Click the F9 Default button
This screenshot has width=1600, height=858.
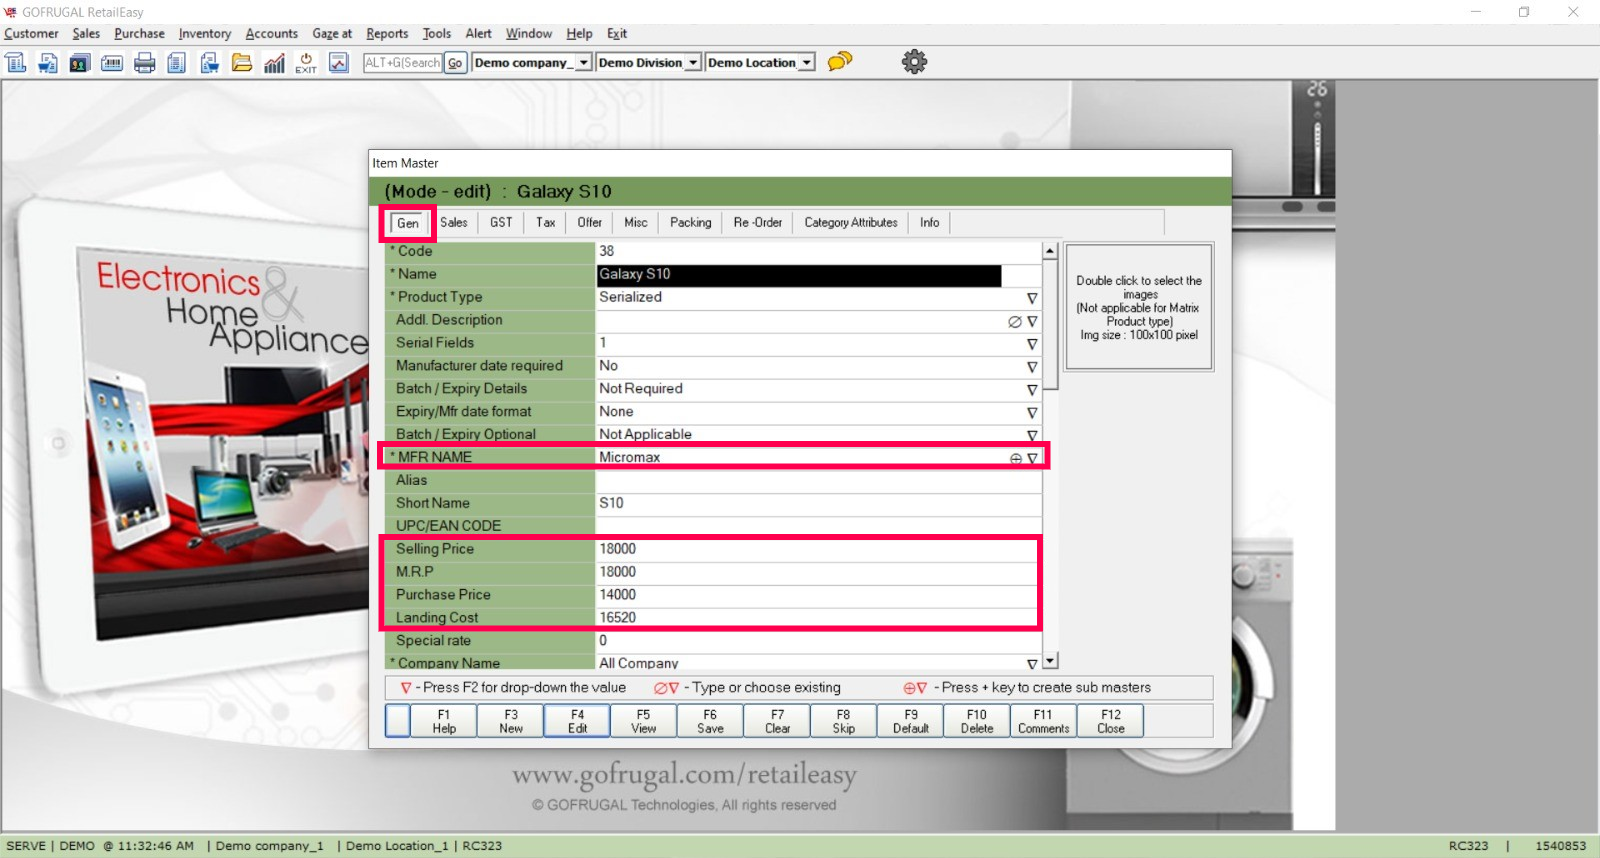coord(911,721)
